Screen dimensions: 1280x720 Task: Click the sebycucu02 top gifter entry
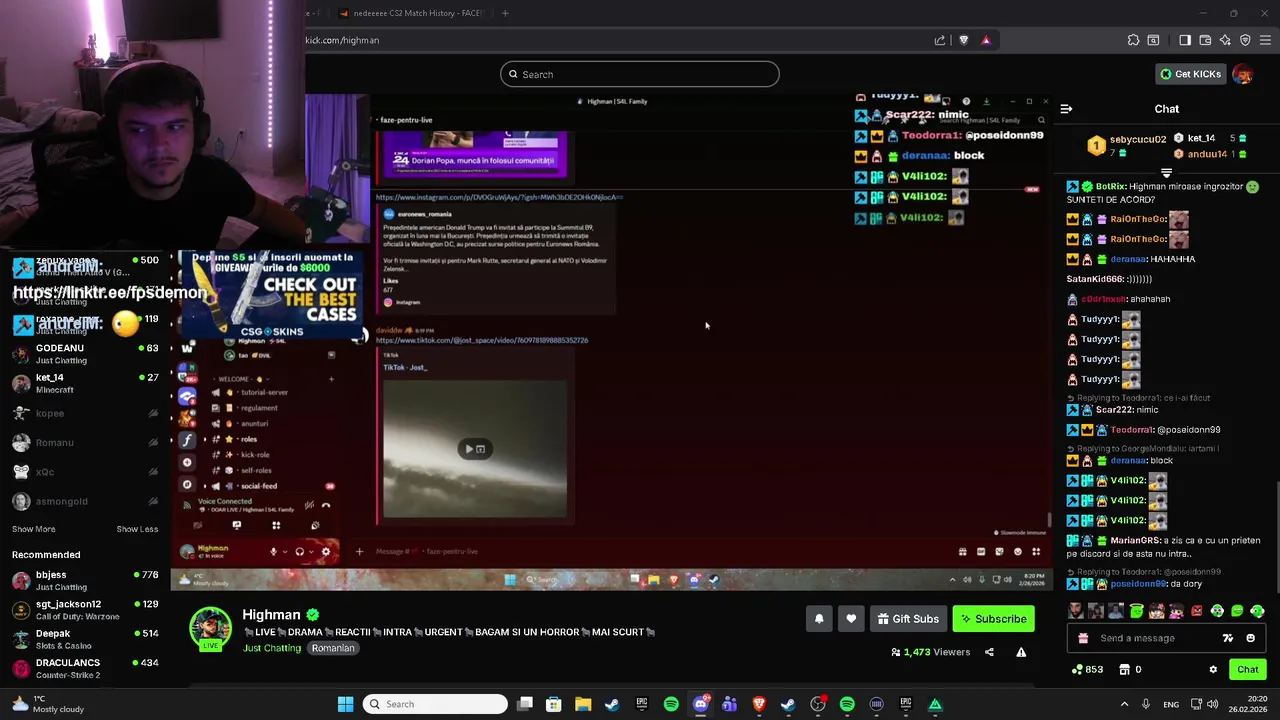coord(1128,145)
